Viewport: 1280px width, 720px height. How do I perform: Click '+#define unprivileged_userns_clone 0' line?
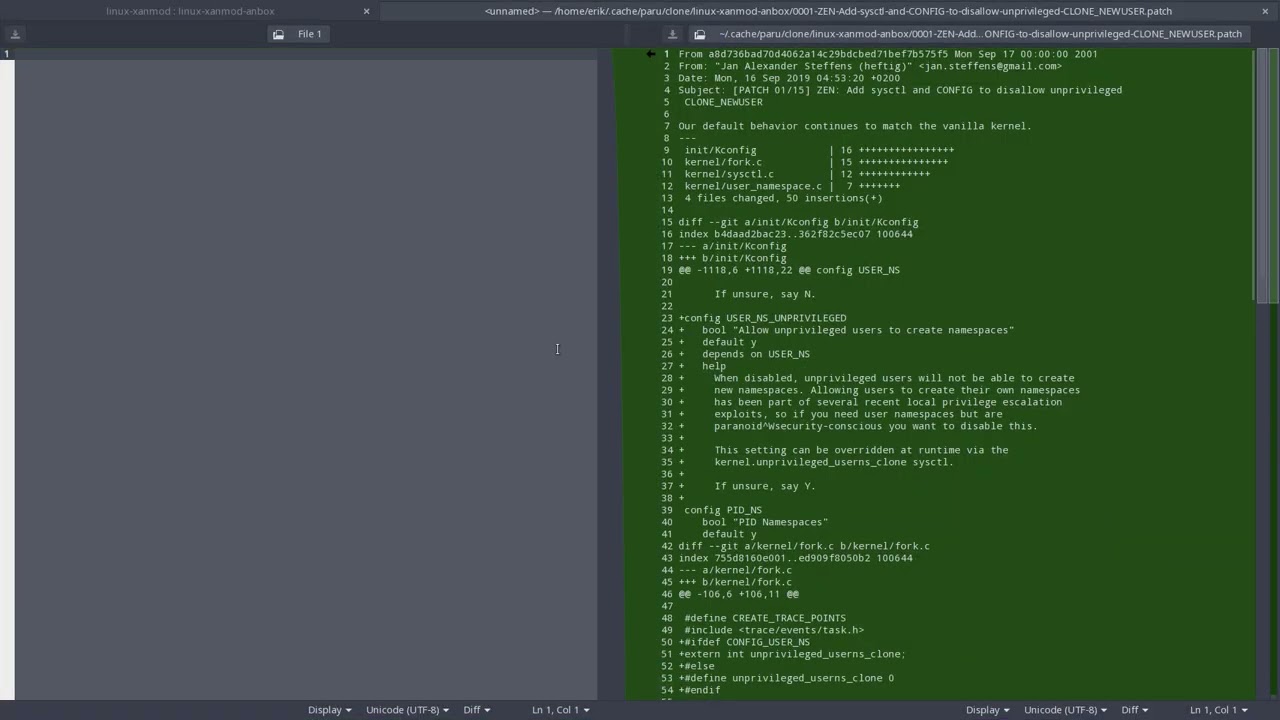[x=786, y=678]
